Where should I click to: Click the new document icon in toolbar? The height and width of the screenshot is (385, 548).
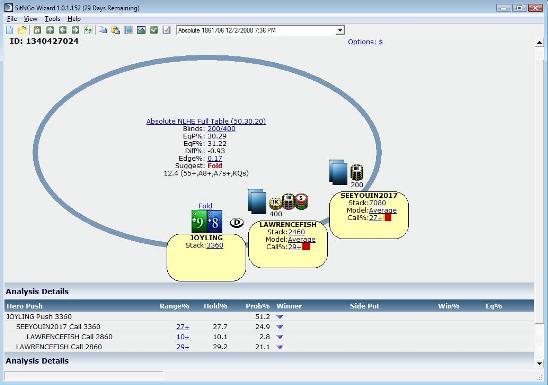[x=9, y=30]
